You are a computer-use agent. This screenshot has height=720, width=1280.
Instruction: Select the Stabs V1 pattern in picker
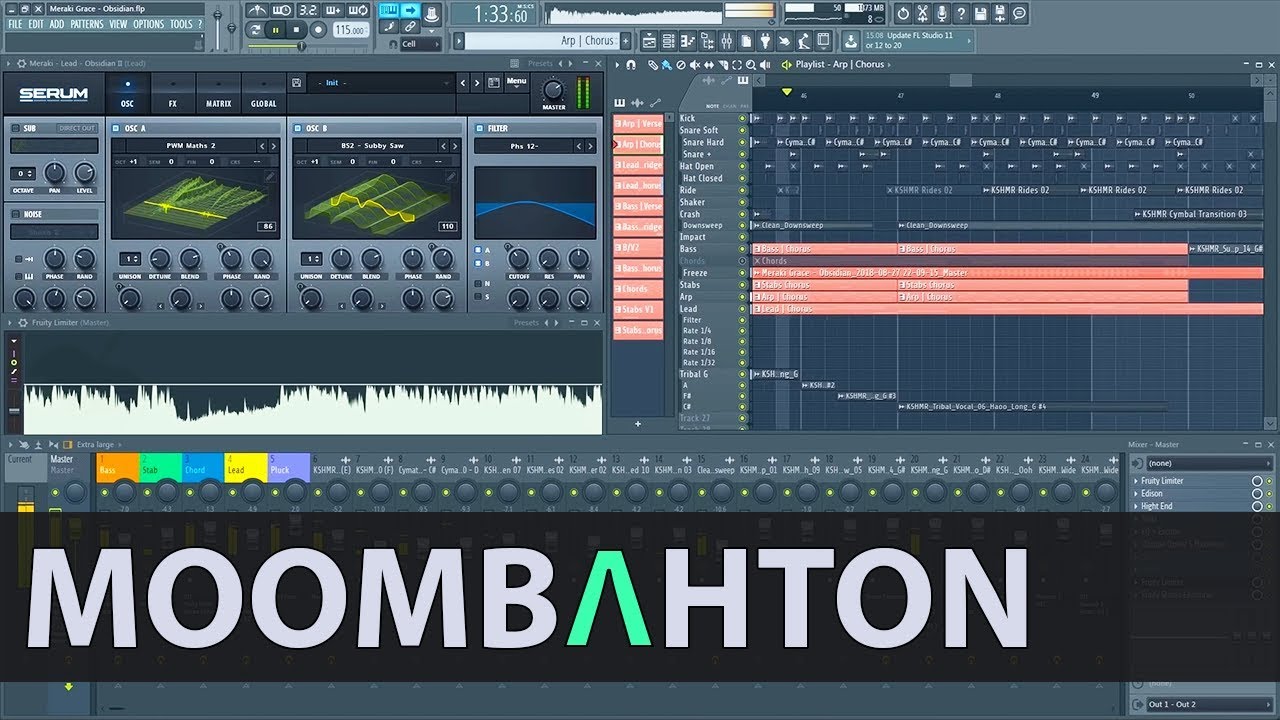(x=638, y=310)
